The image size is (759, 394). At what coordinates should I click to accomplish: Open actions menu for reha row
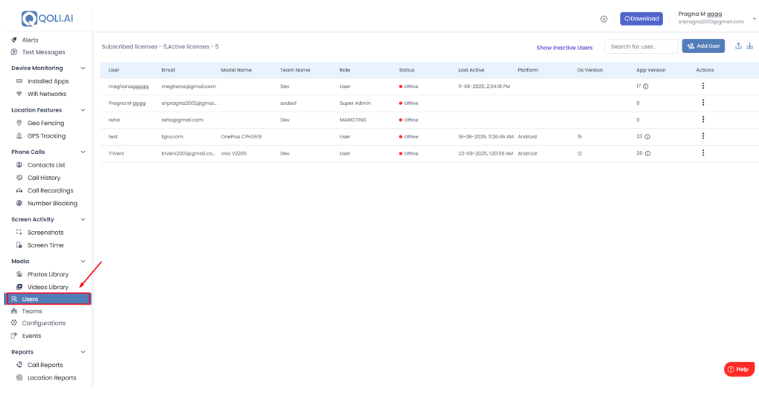[x=703, y=120]
